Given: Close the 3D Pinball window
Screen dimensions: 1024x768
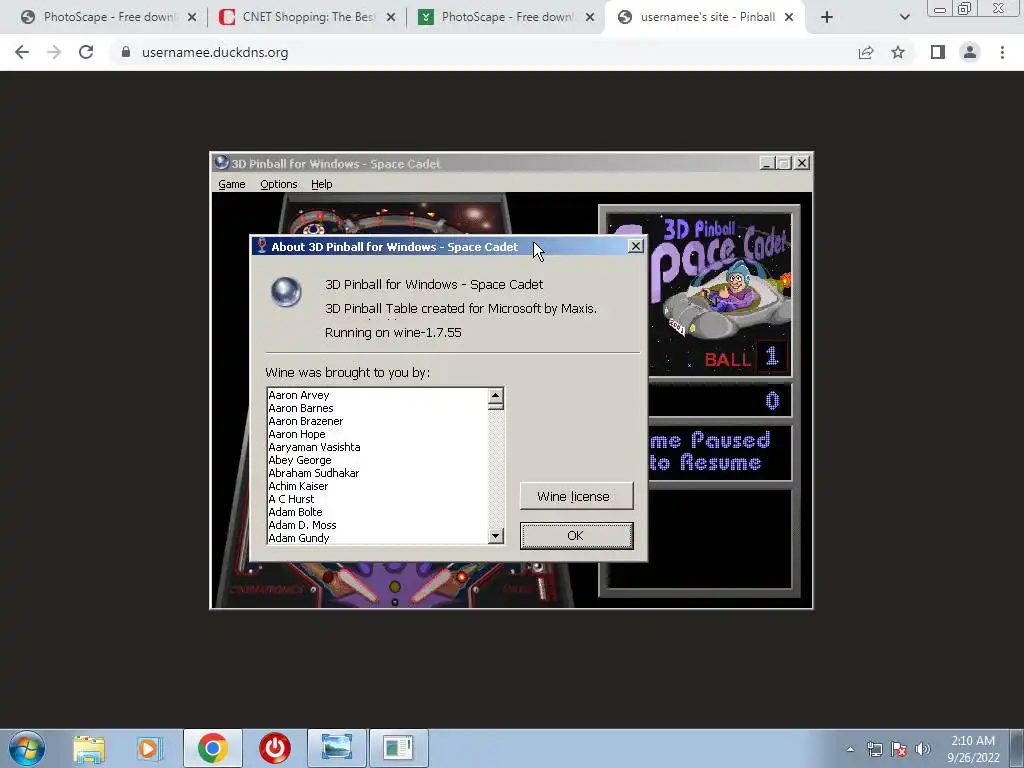Looking at the screenshot, I should [802, 163].
